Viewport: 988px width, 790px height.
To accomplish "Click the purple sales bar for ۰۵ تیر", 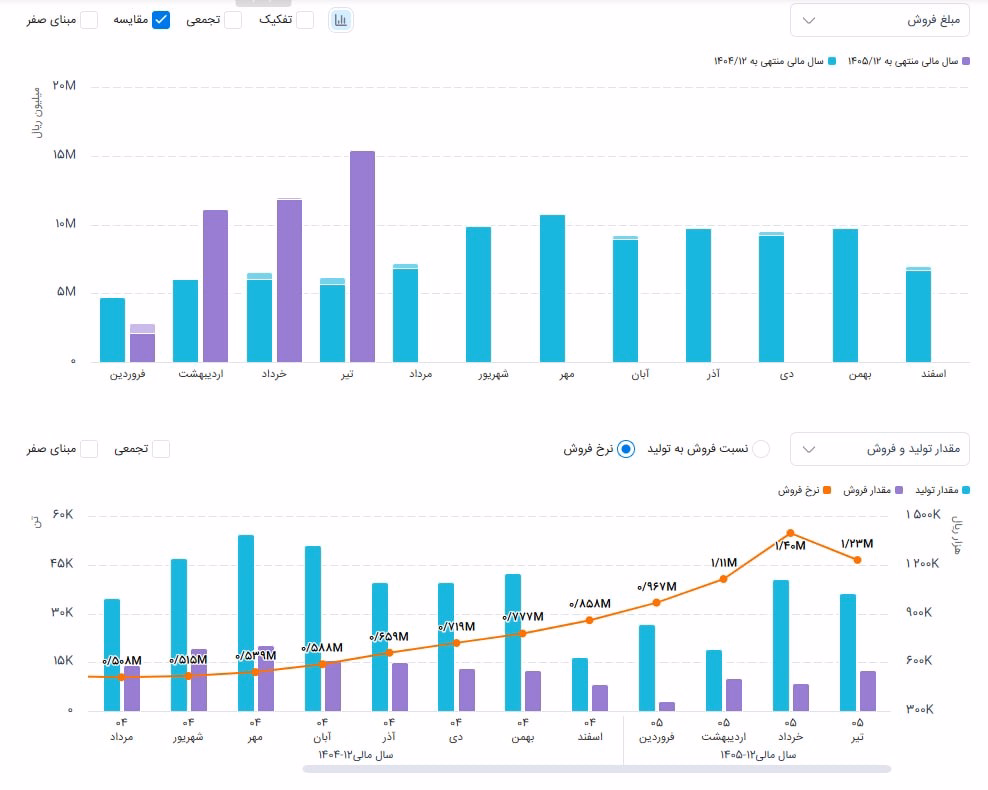I will (868, 691).
